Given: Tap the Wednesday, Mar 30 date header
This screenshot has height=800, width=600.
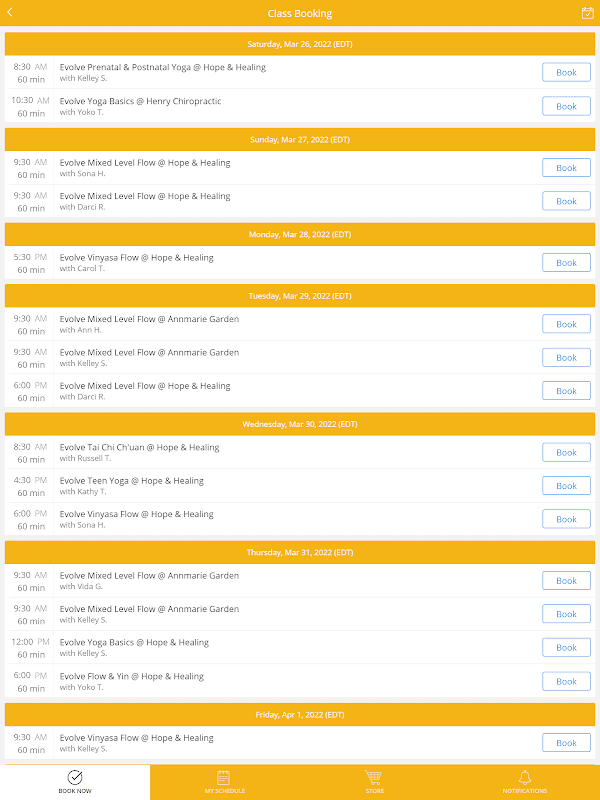Looking at the screenshot, I should point(300,424).
